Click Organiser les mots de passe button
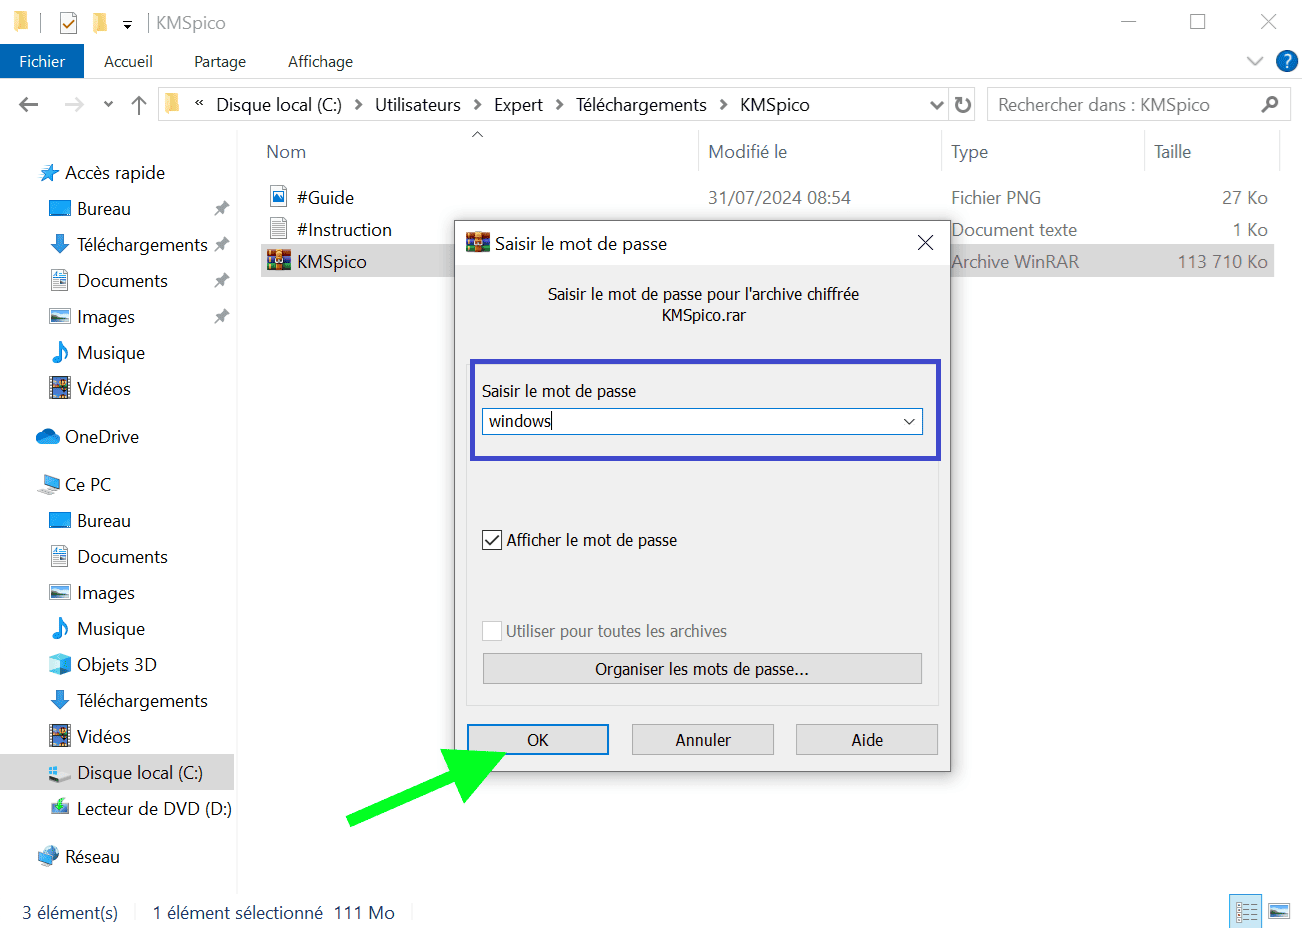The height and width of the screenshot is (928, 1302). click(702, 669)
